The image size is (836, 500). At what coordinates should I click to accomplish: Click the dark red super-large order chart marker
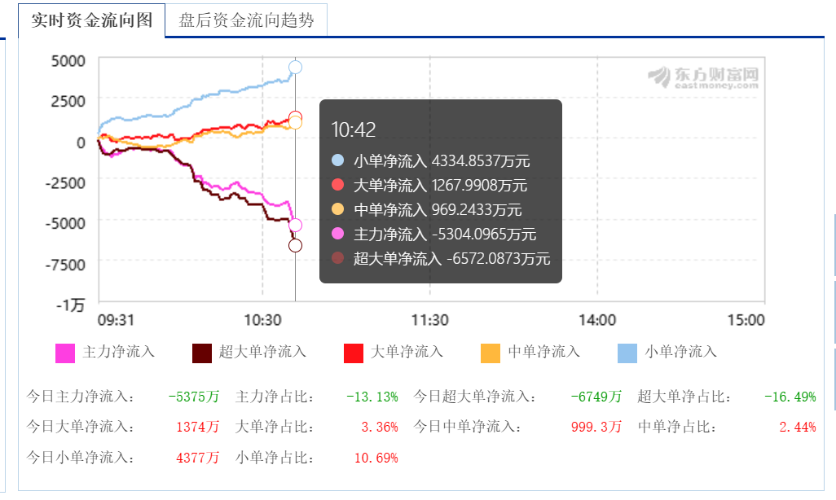coord(295,246)
